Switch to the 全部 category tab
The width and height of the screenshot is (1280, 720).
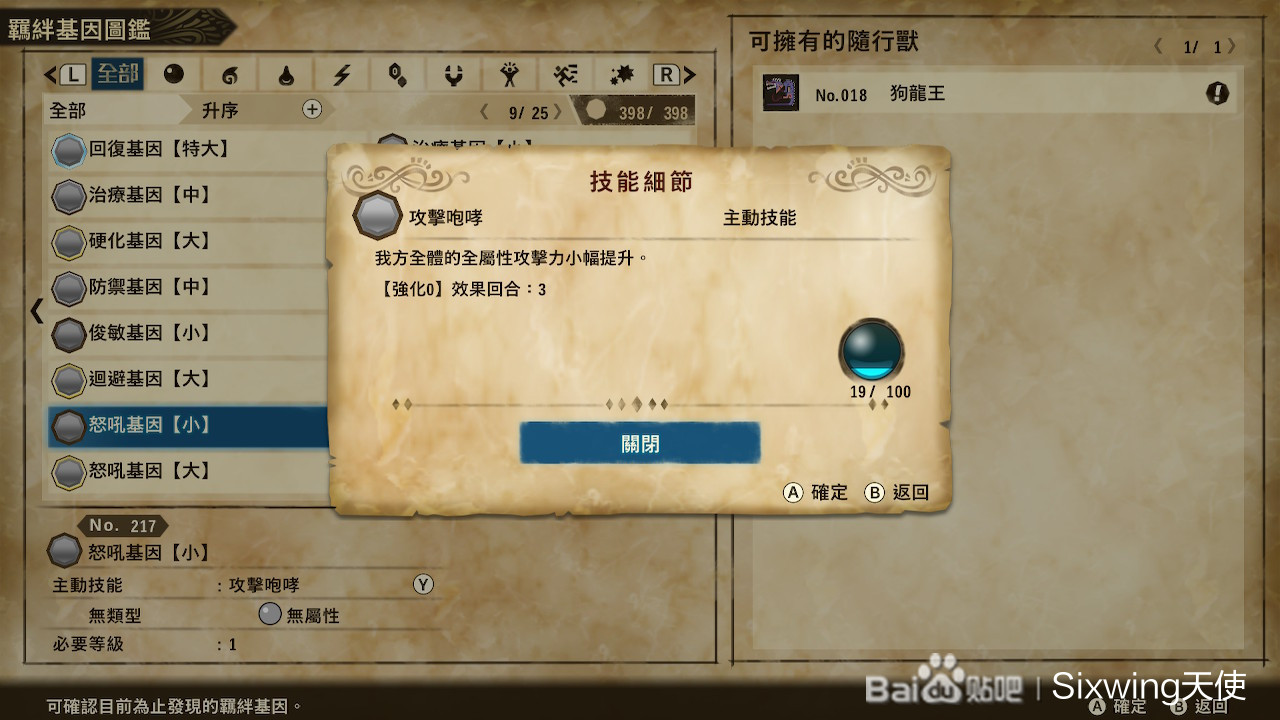click(x=117, y=75)
